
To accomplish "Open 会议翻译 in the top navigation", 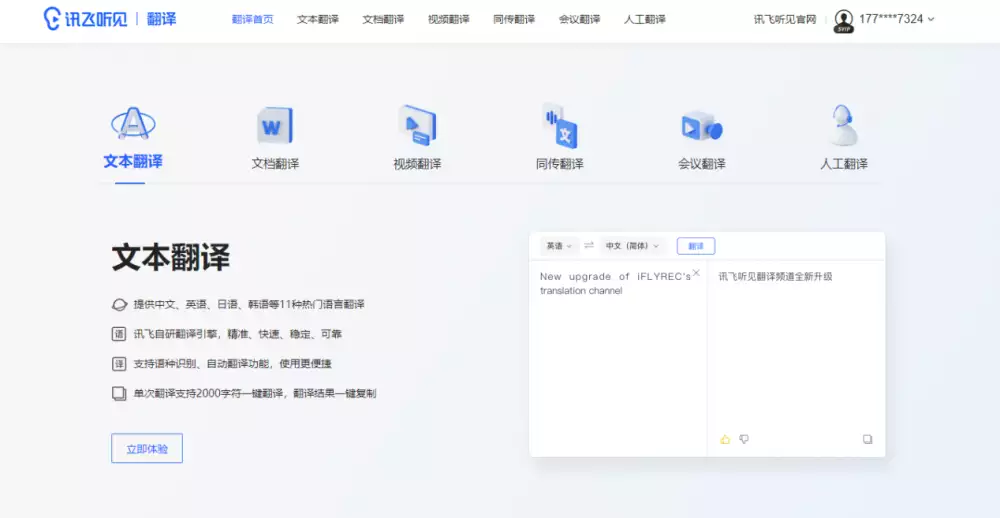I will [579, 19].
